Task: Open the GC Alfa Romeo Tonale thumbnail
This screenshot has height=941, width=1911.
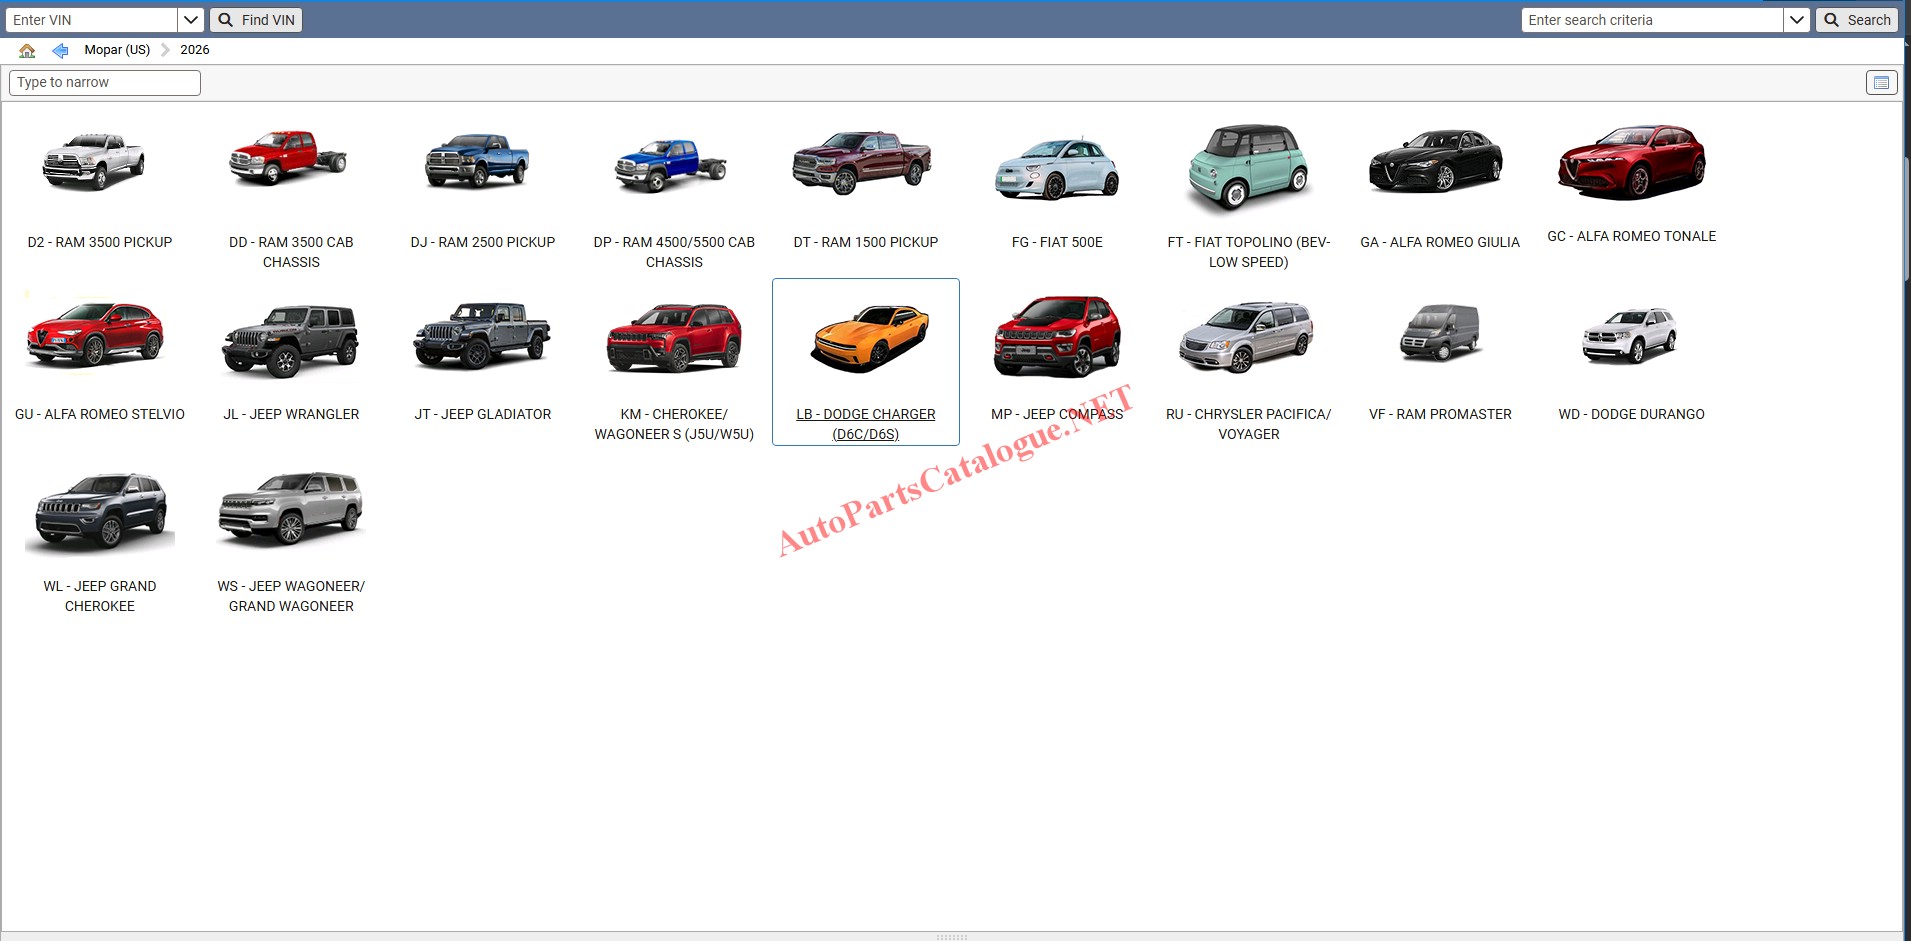Action: [x=1632, y=162]
